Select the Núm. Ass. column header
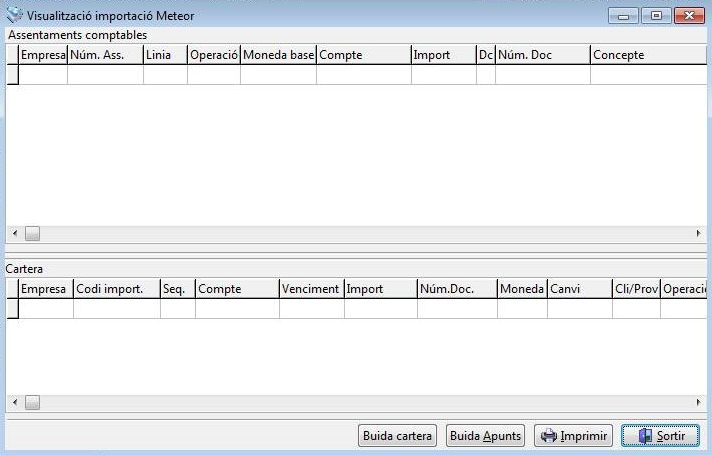This screenshot has width=712, height=455. 105,55
